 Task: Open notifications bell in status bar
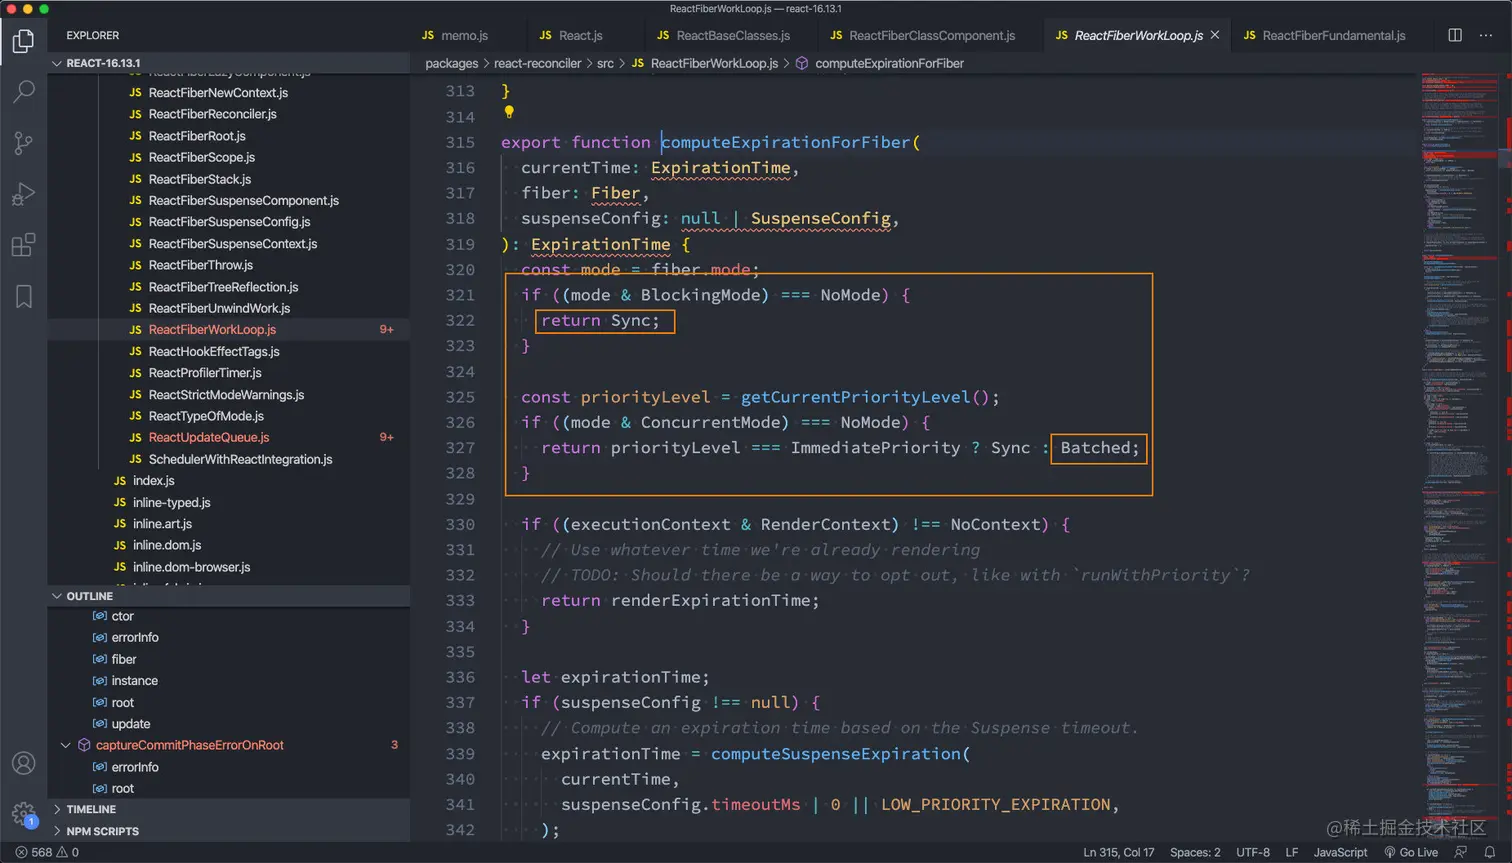[1490, 852]
